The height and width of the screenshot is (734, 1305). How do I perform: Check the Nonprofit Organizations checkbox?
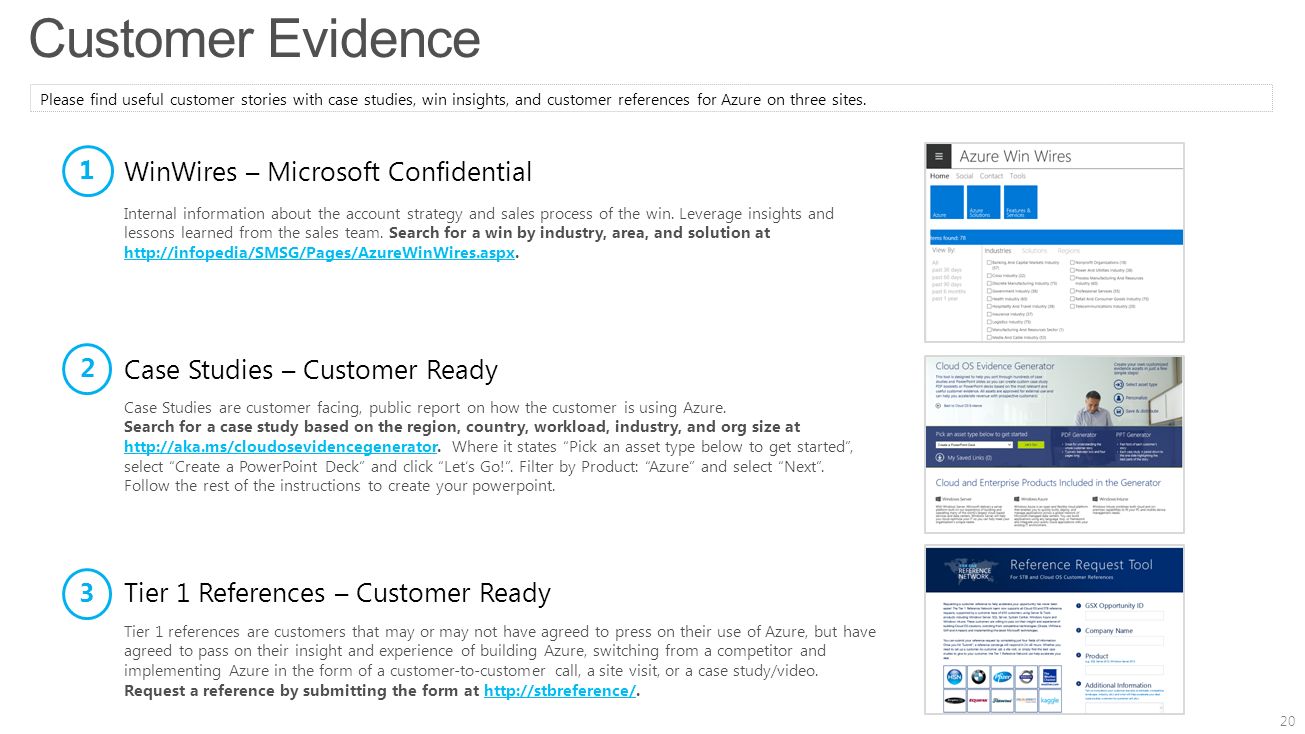pos(1072,262)
